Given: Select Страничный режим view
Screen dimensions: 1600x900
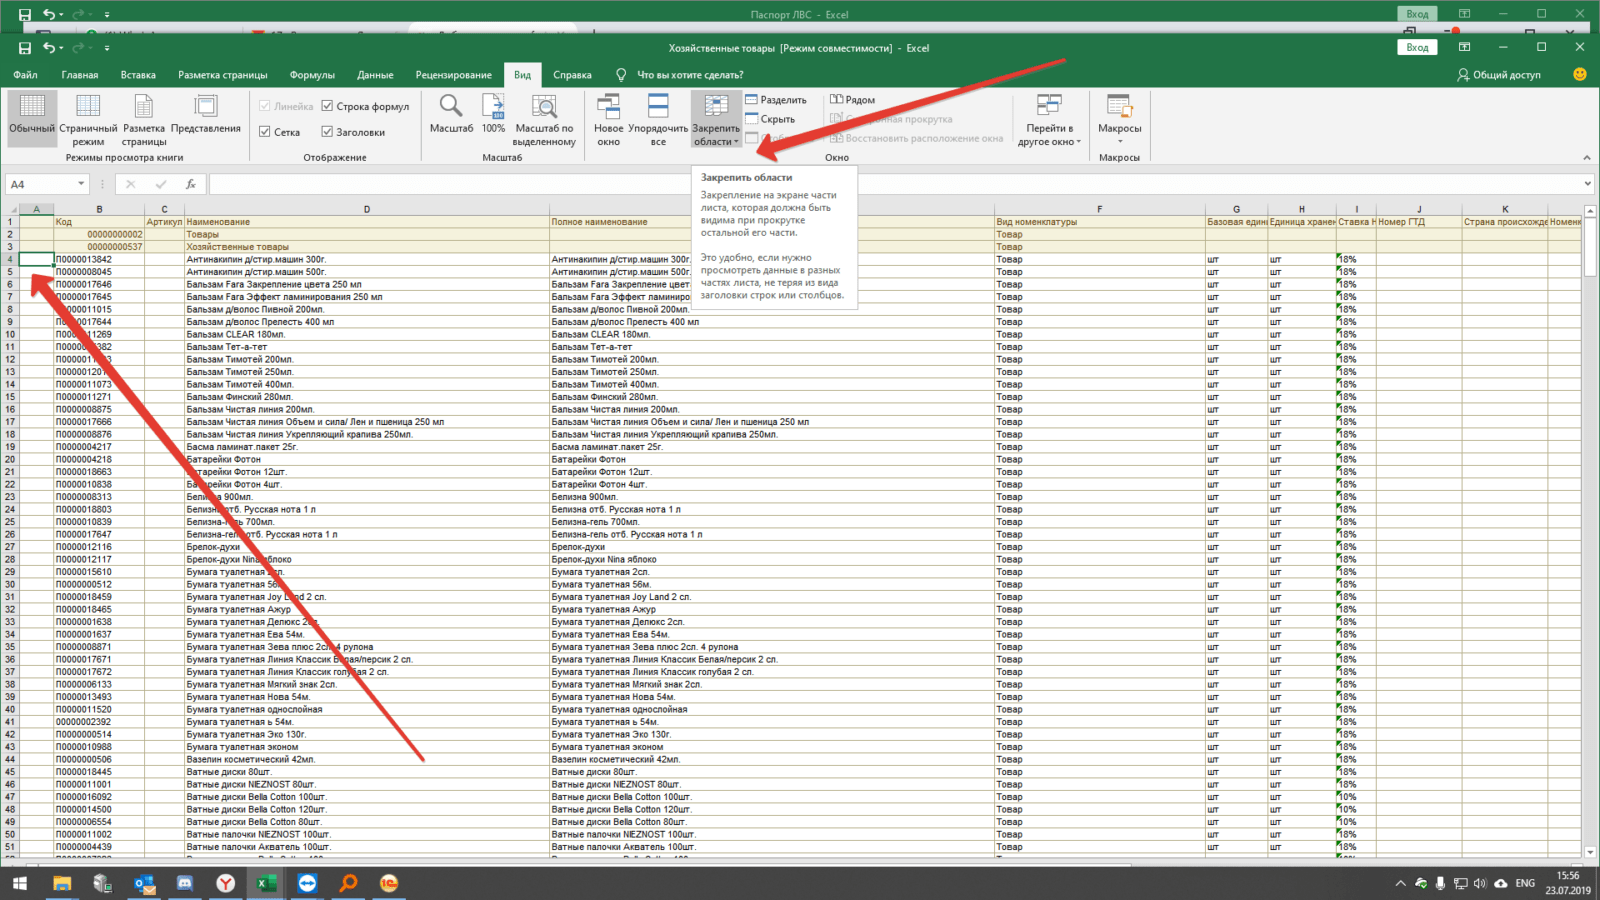Looking at the screenshot, I should click(x=88, y=120).
